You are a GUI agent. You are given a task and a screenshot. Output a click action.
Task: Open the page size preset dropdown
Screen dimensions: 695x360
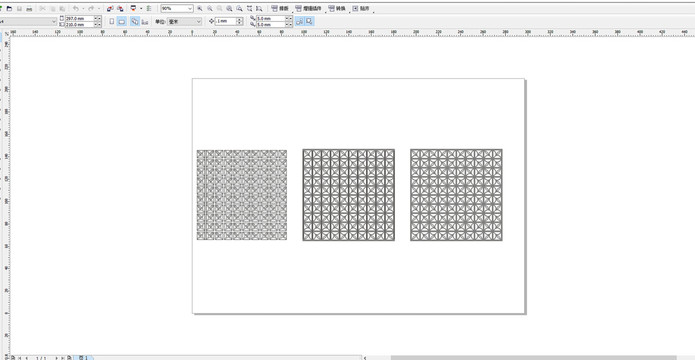pyautogui.click(x=54, y=21)
